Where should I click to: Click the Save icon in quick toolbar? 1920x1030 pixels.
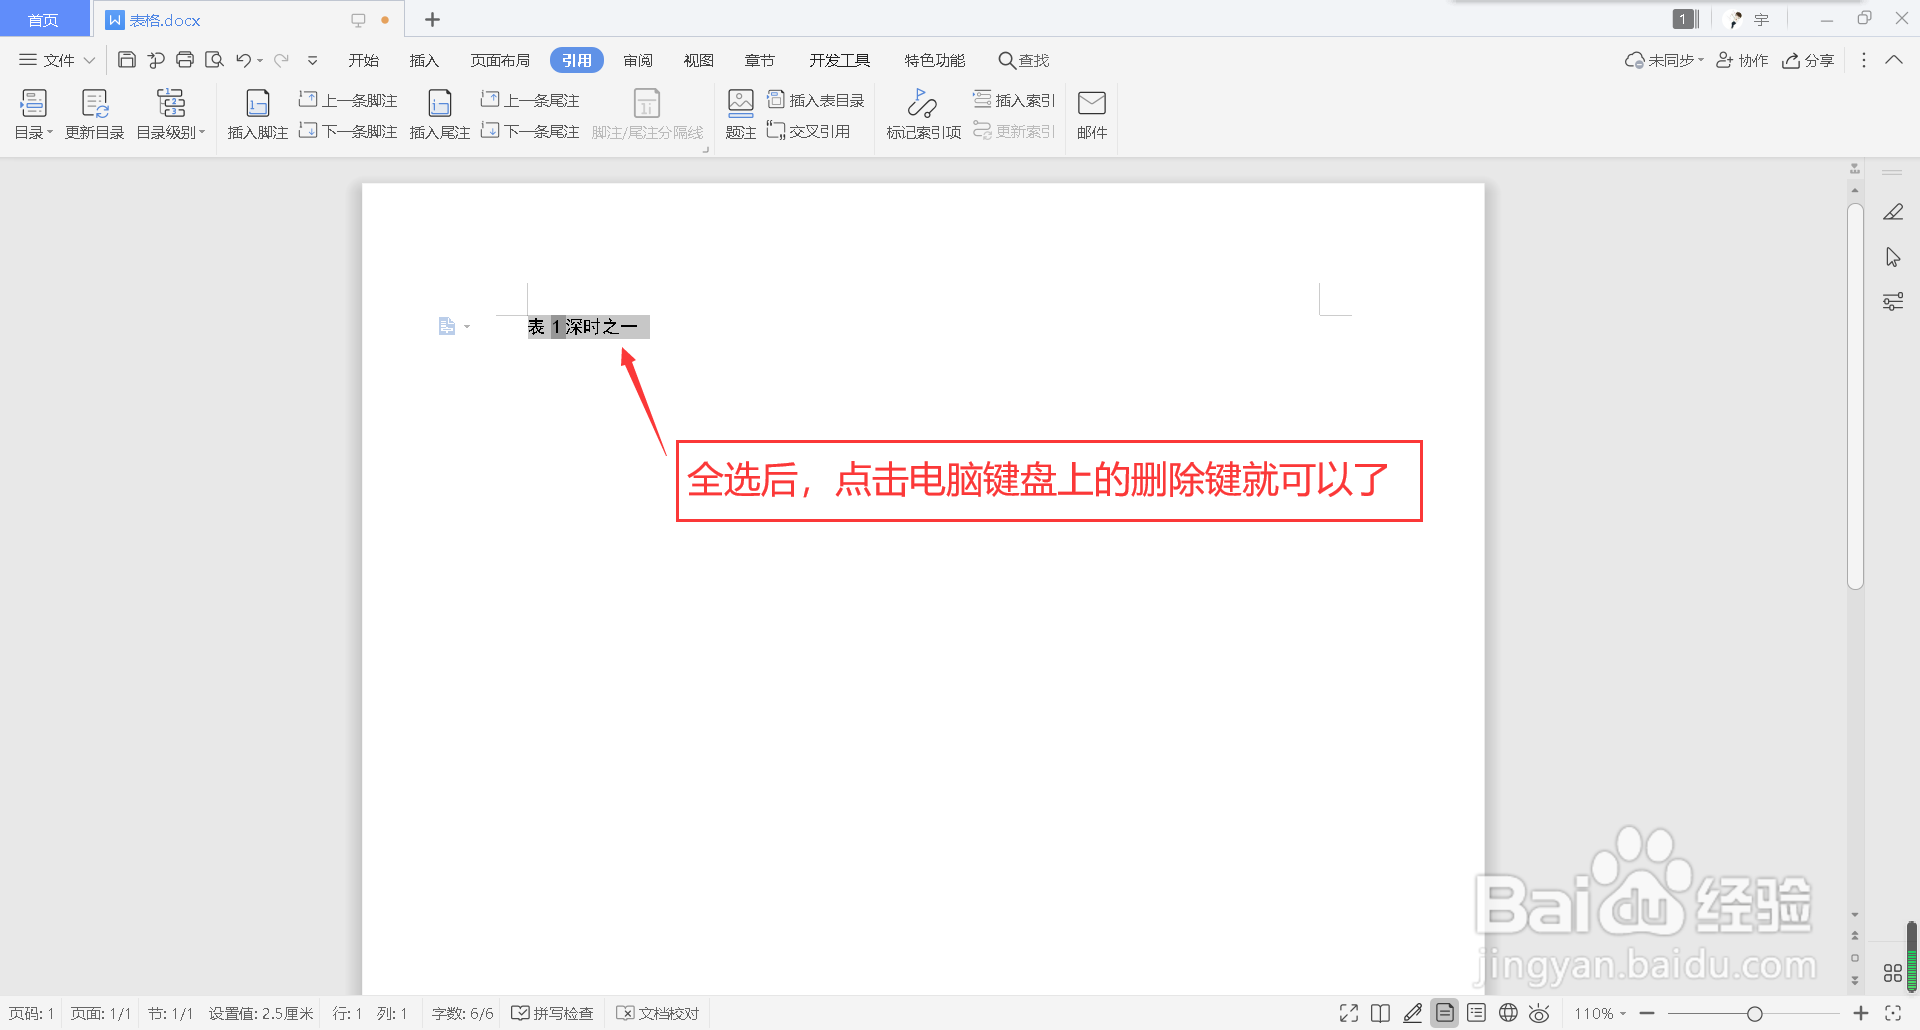[x=127, y=60]
